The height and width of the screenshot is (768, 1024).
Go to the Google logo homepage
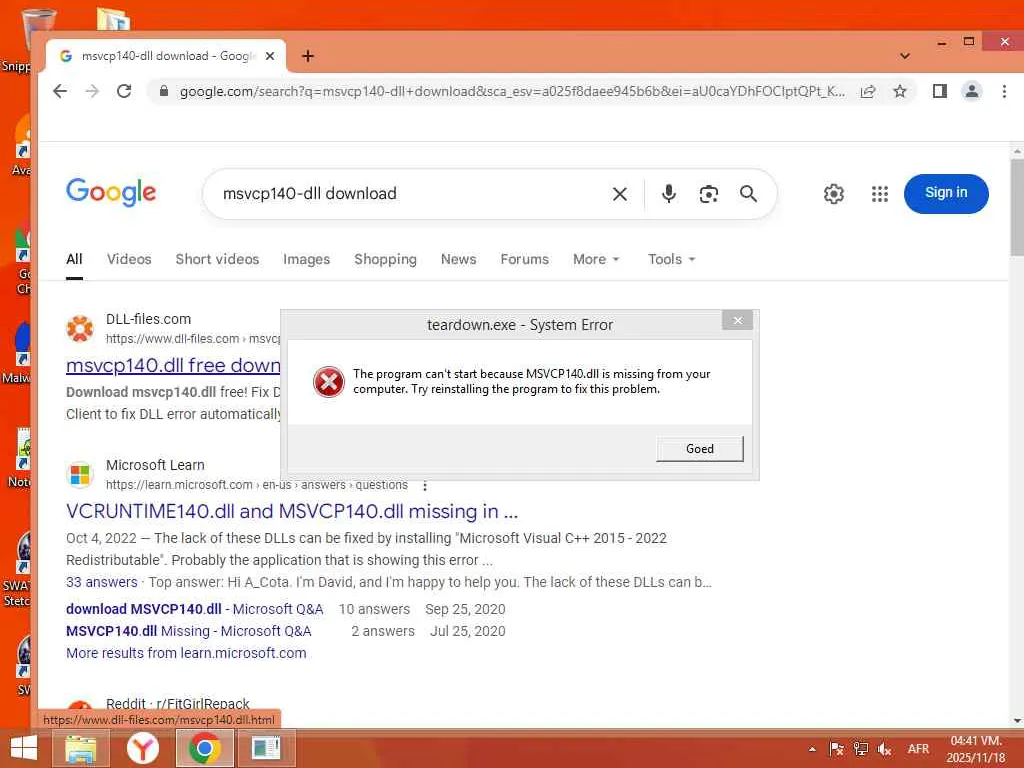(x=111, y=193)
